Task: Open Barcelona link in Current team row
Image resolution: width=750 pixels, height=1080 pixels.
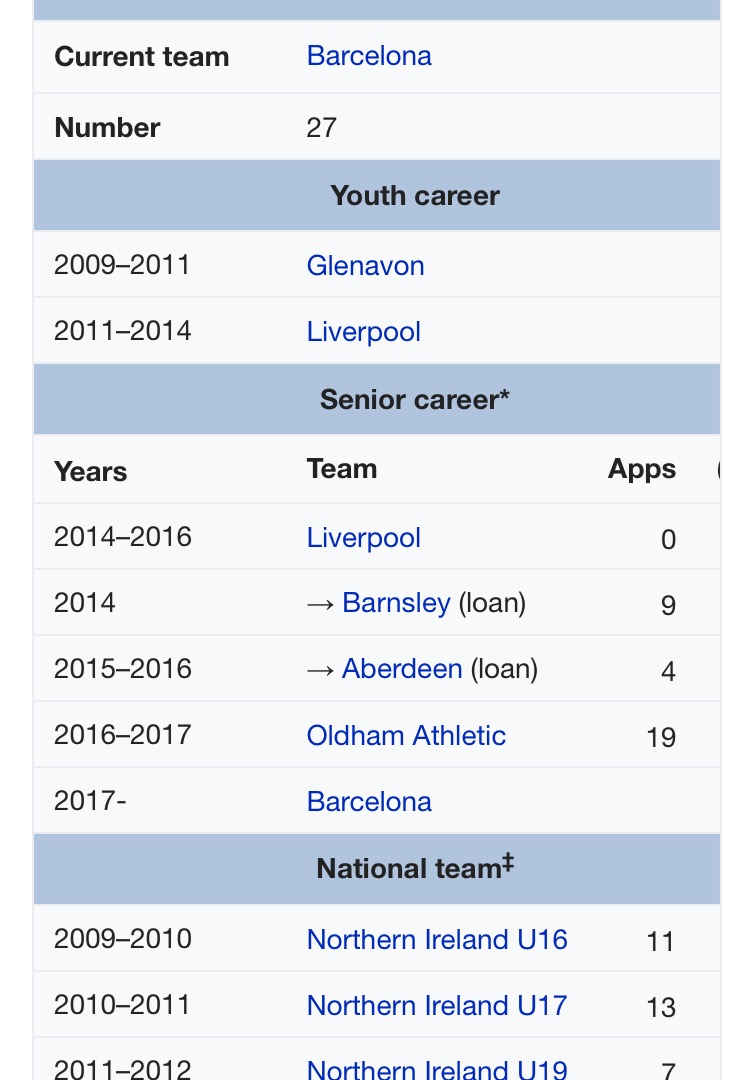Action: pos(369,56)
